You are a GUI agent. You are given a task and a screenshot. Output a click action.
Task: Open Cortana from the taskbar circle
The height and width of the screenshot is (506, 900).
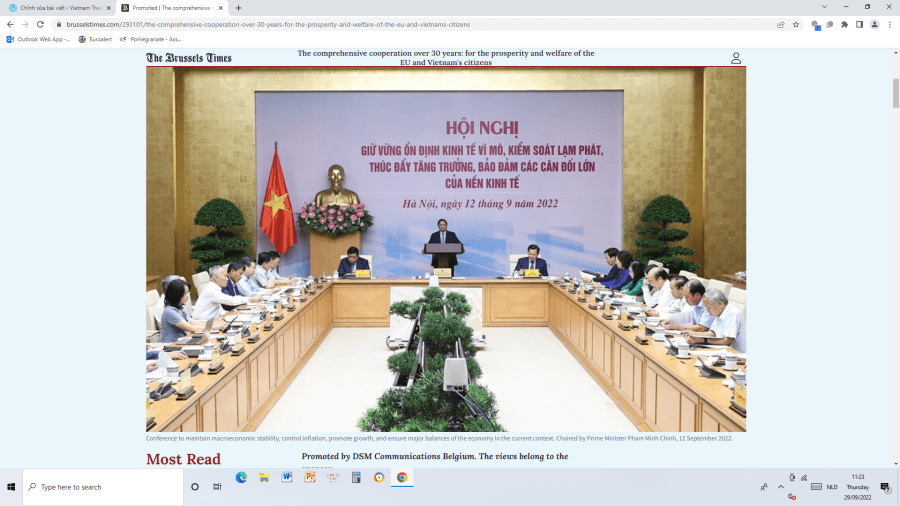click(195, 486)
